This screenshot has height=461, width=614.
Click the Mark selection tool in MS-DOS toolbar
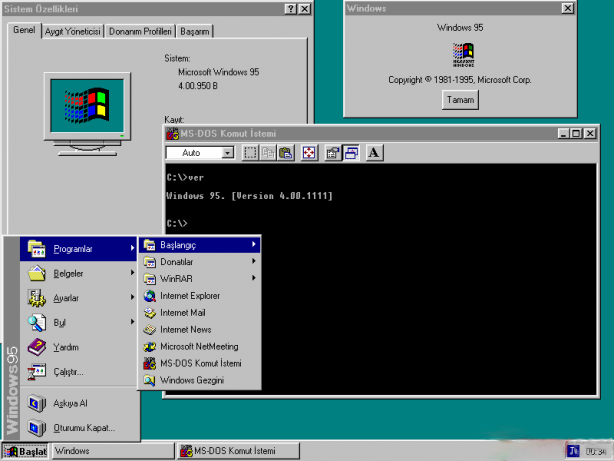tap(250, 153)
